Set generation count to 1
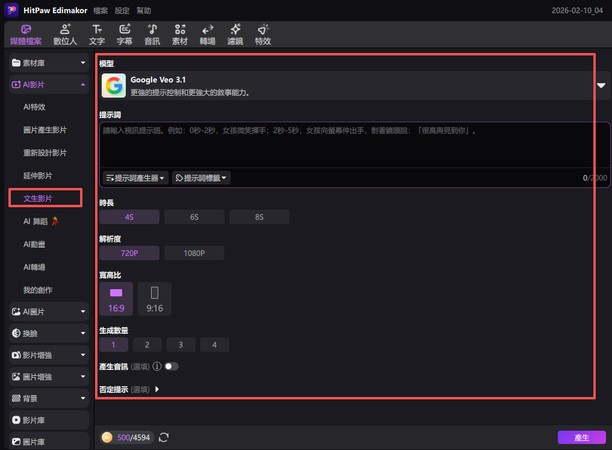The width and height of the screenshot is (612, 450). [x=114, y=345]
